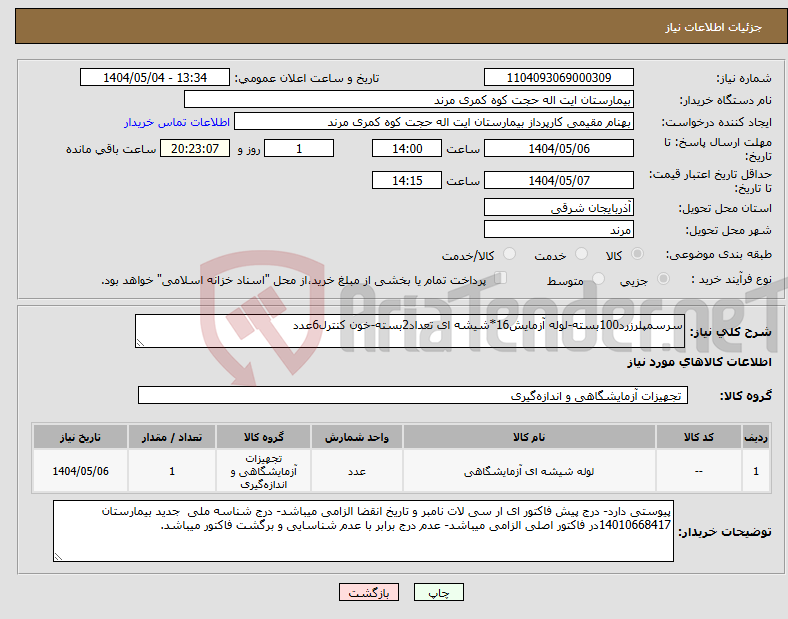Click the اطلاعات کالاهای مورد نیاز heading

point(699,362)
